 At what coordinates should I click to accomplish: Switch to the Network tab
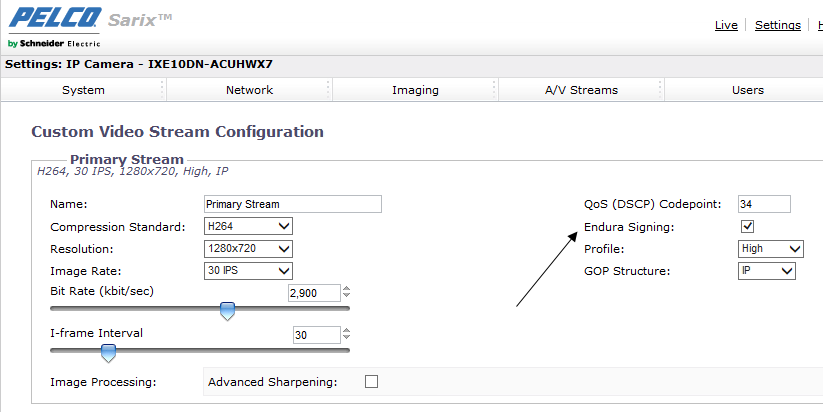pyautogui.click(x=249, y=90)
